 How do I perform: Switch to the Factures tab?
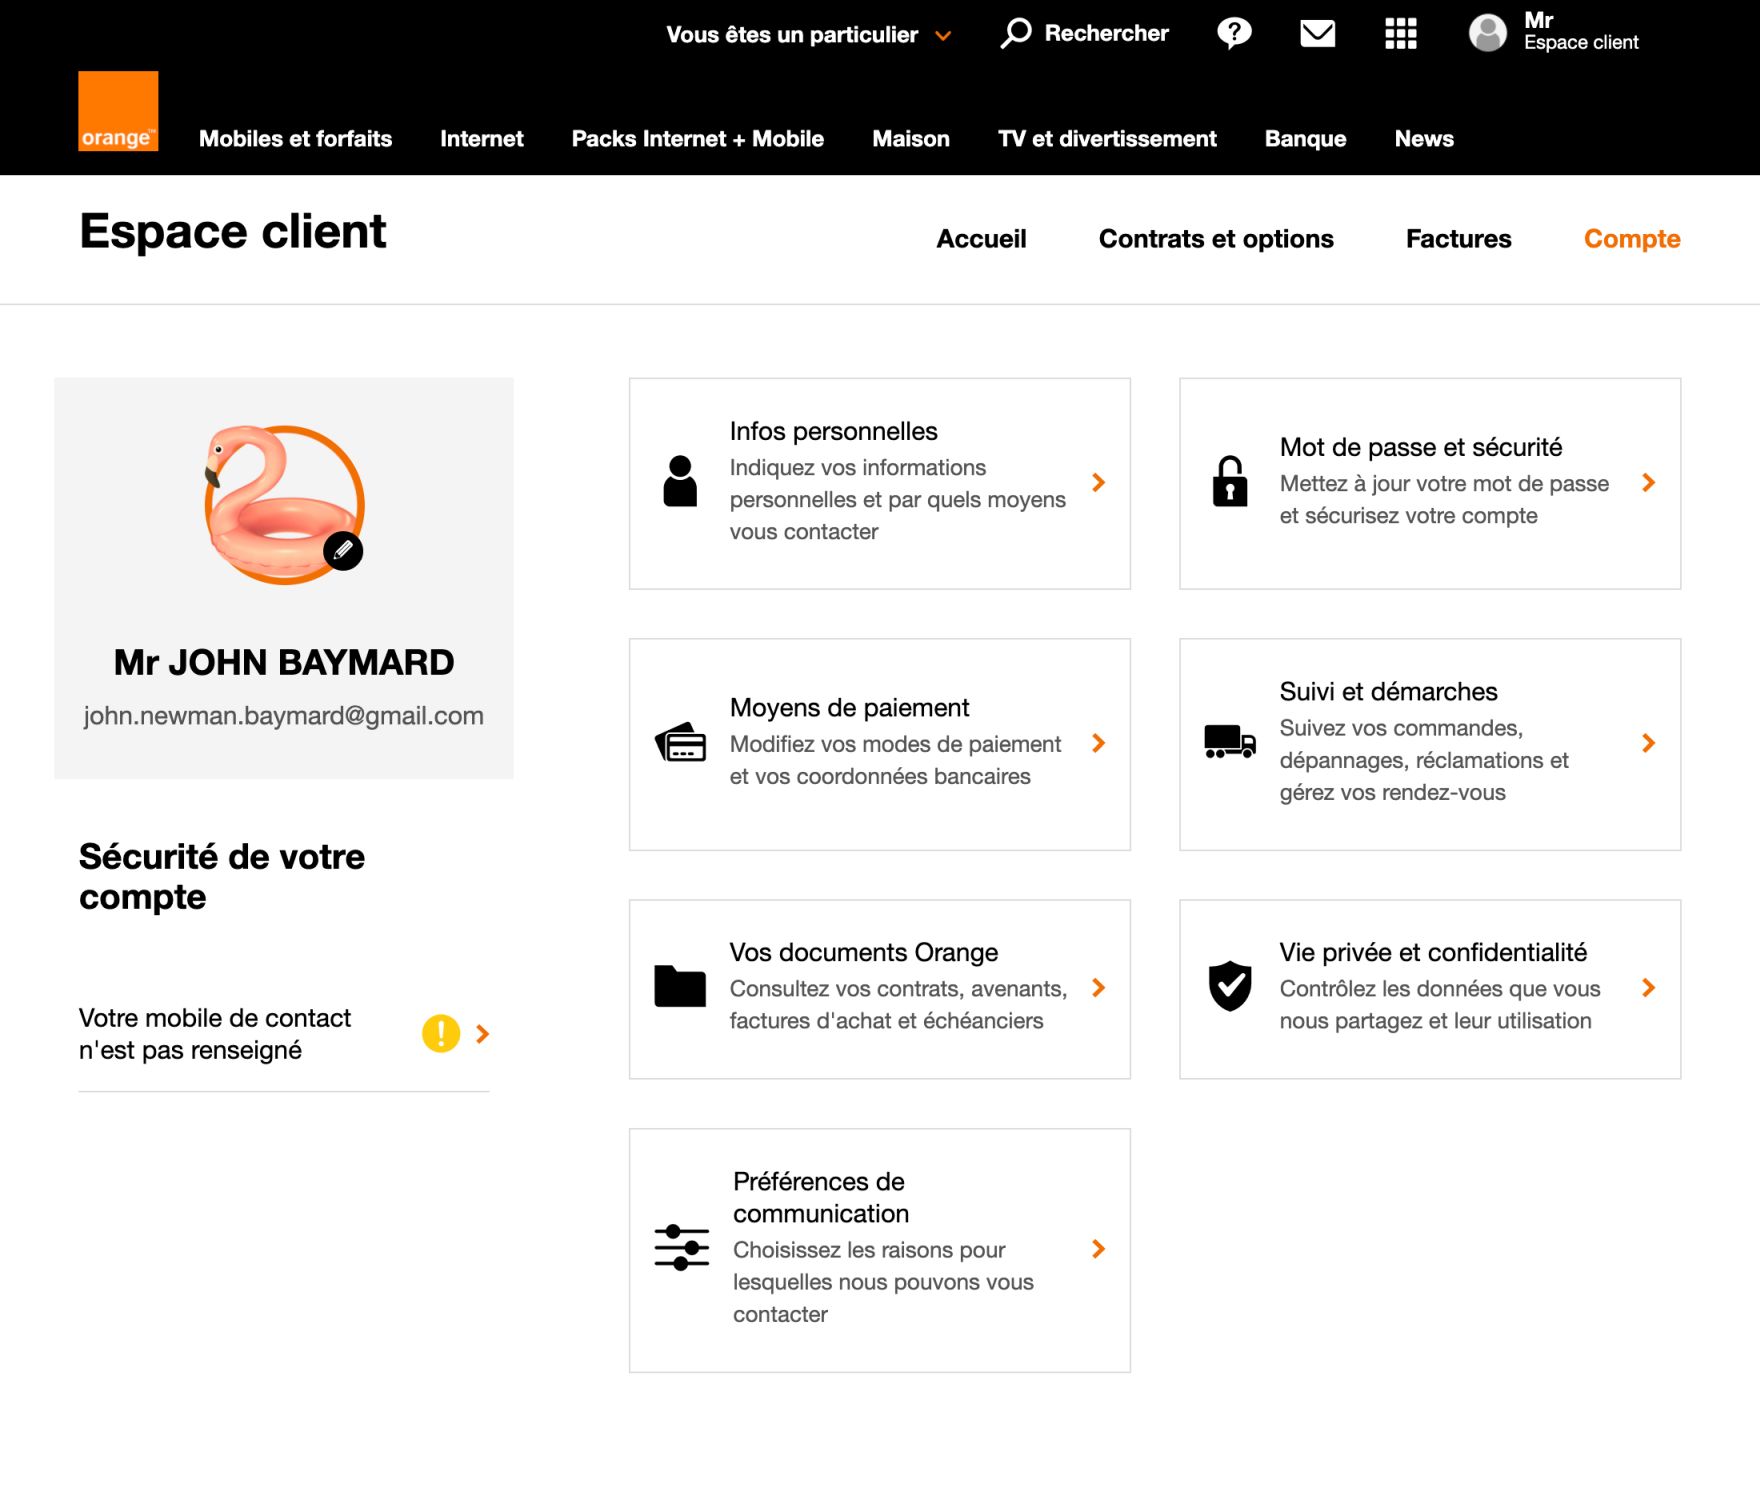coord(1458,239)
